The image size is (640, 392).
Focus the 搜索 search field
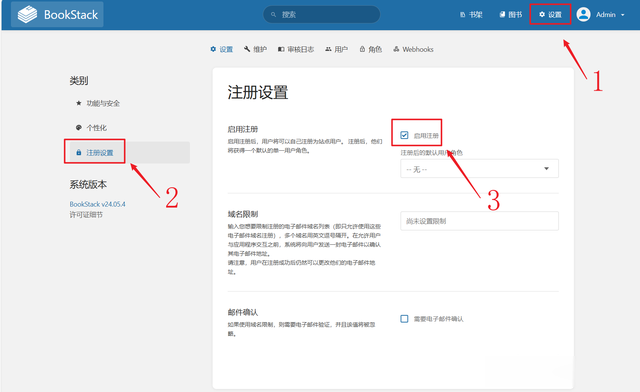pyautogui.click(x=322, y=15)
